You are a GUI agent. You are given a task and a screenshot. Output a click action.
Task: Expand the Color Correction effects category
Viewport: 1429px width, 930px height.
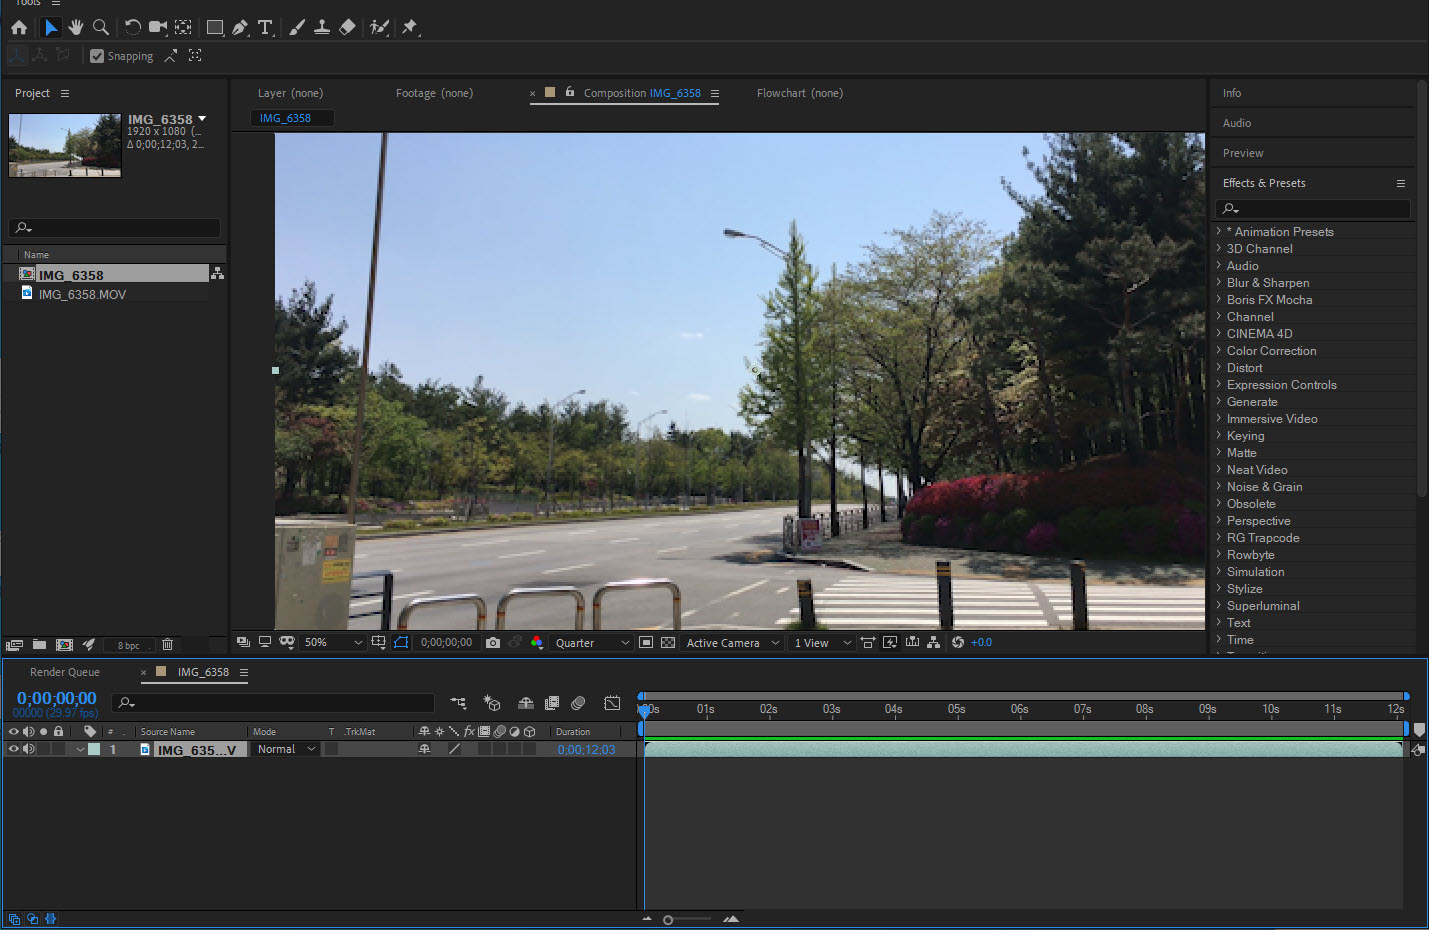1218,350
